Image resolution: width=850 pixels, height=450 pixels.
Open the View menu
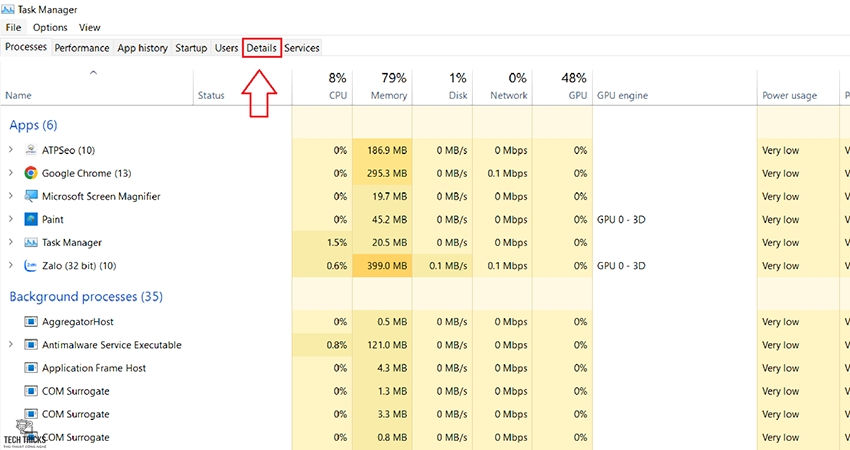89,27
